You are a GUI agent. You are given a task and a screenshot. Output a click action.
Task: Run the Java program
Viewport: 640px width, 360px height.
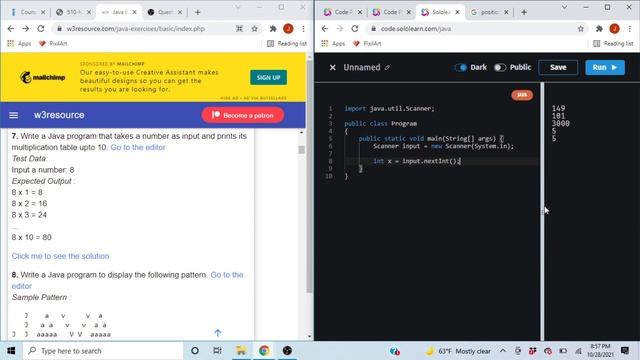[x=605, y=67]
